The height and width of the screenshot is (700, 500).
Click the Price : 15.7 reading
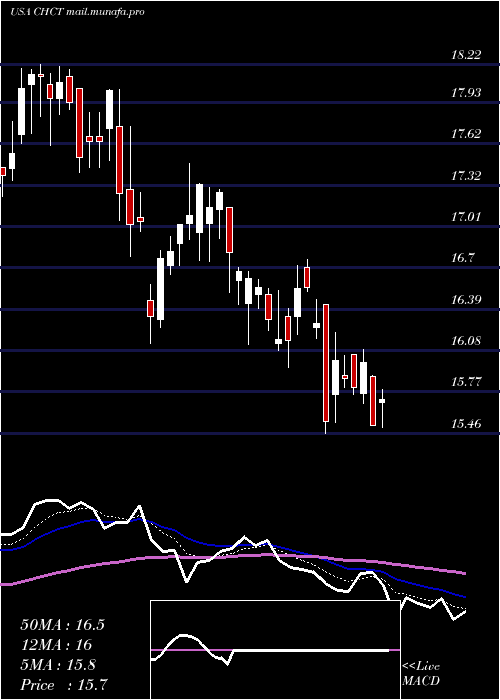click(64, 685)
